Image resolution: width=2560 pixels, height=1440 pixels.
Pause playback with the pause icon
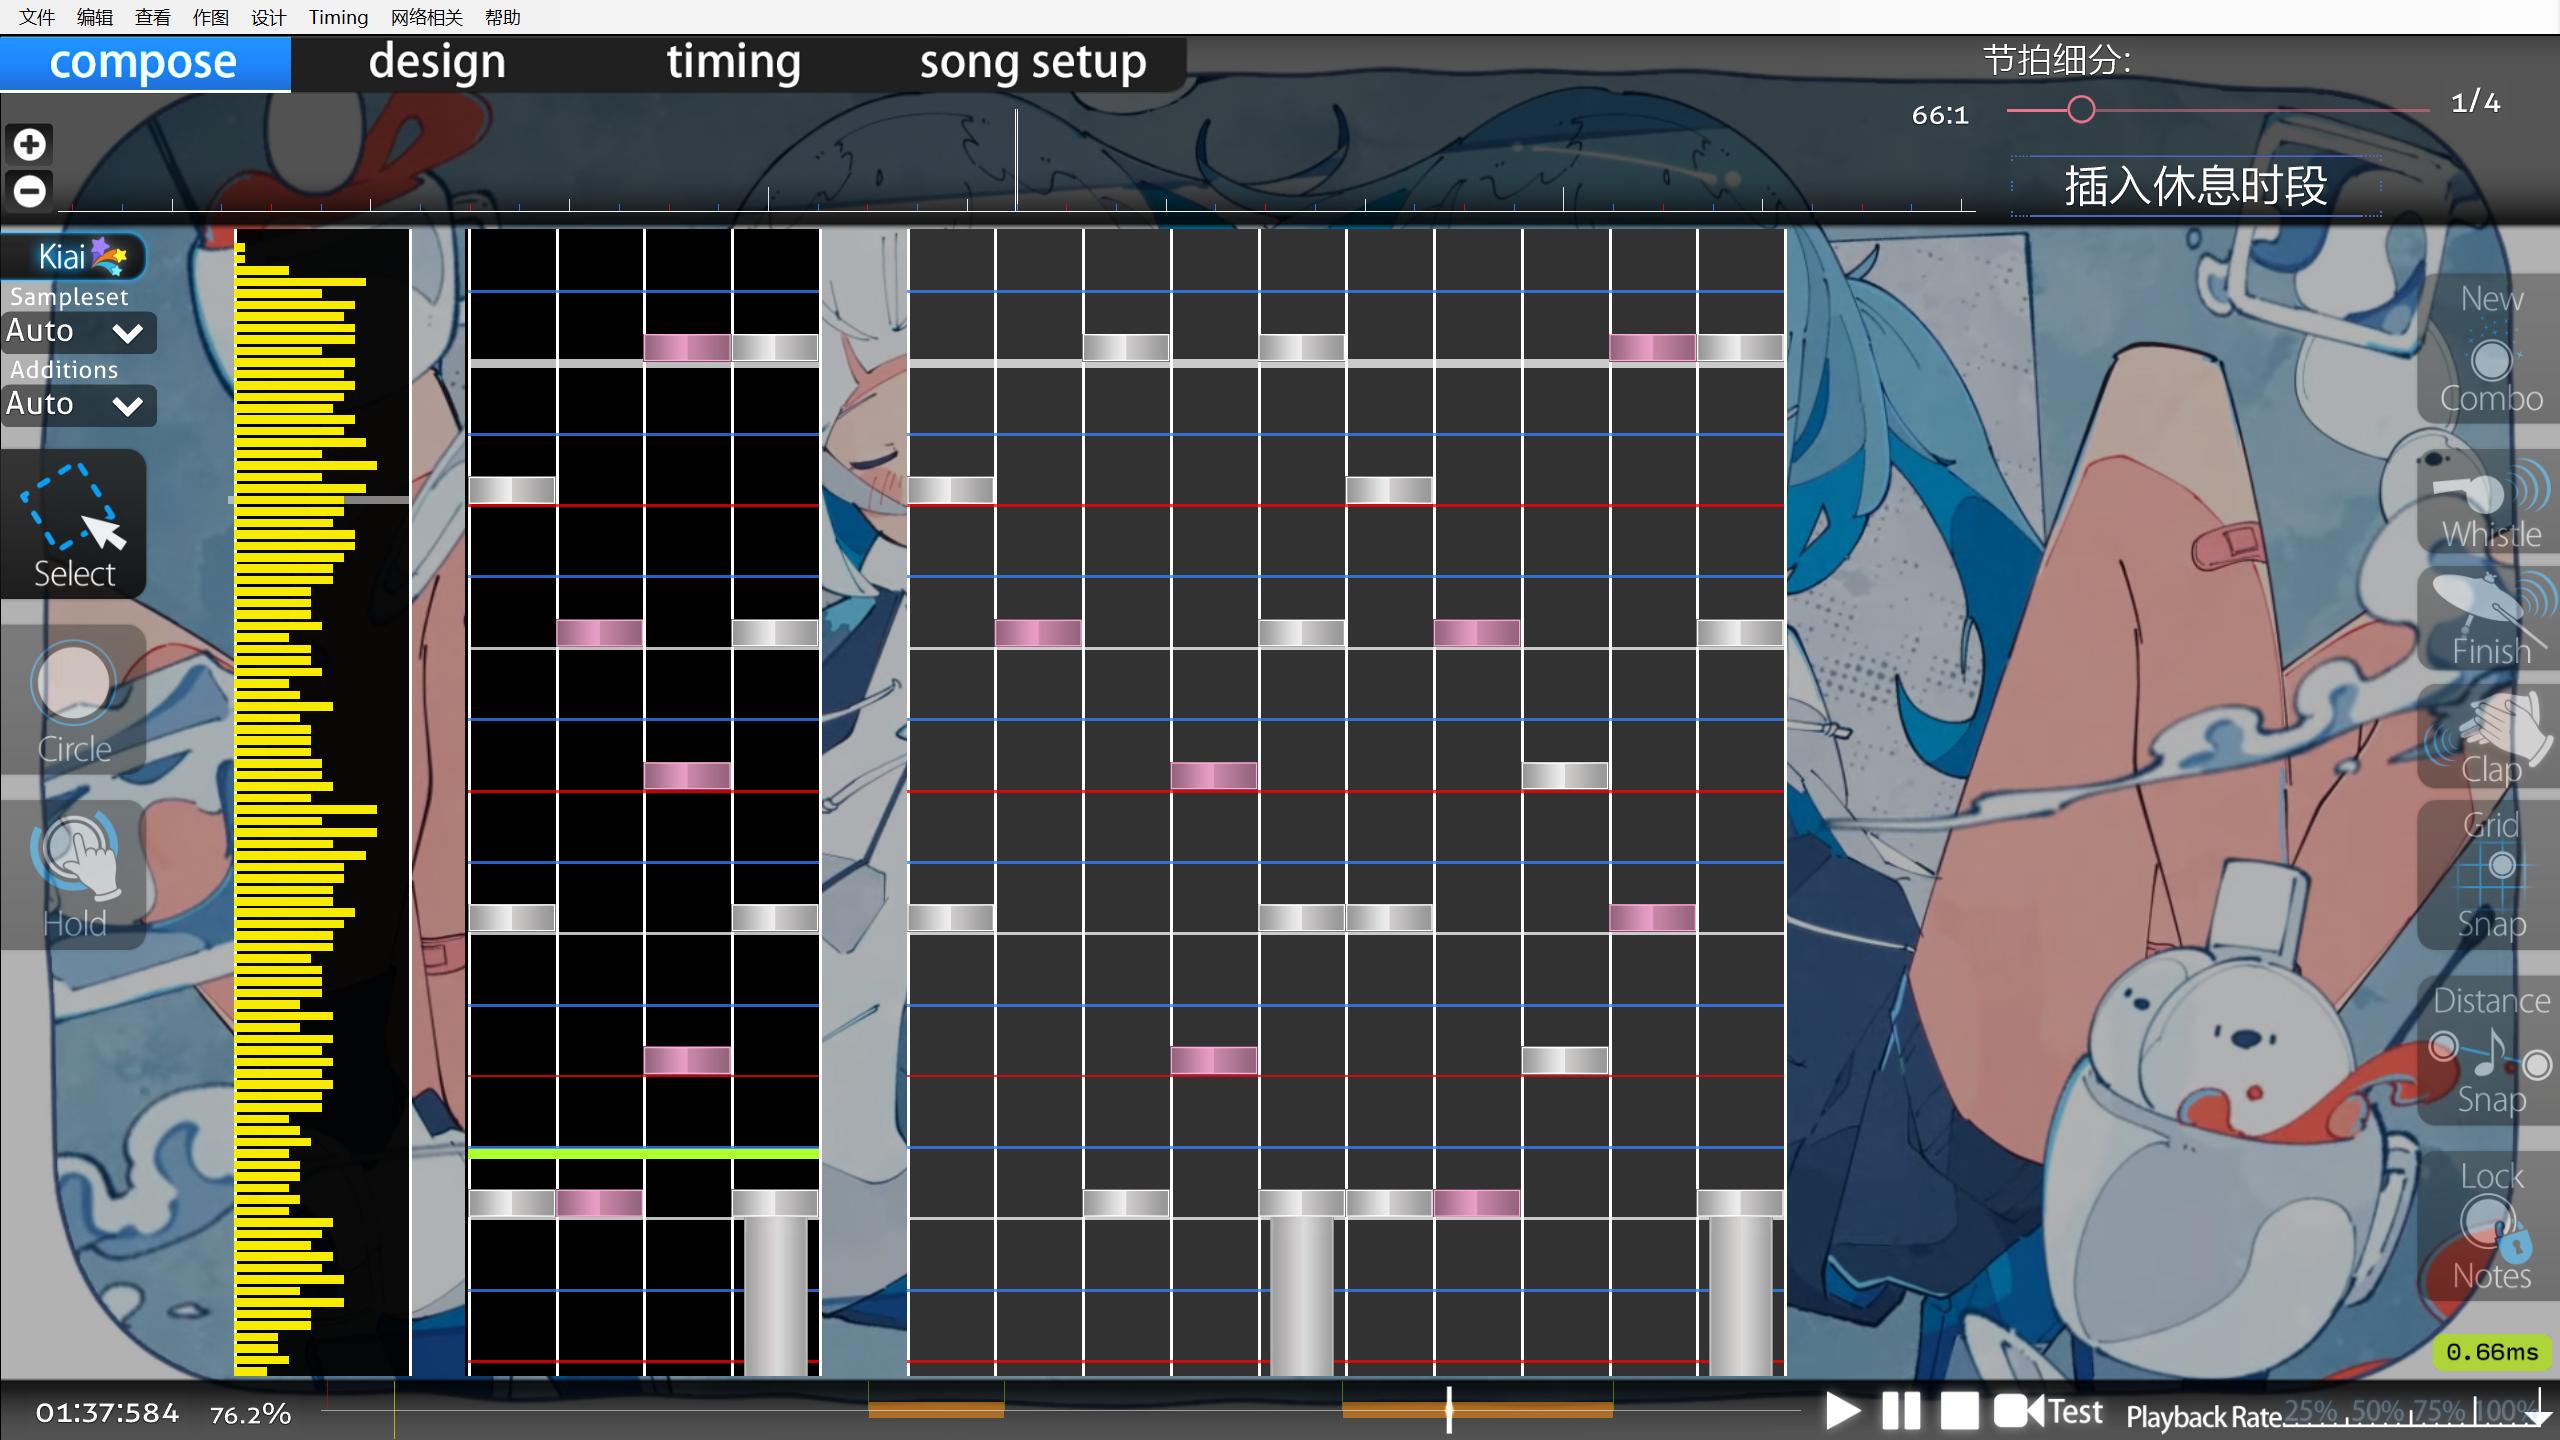[1900, 1411]
